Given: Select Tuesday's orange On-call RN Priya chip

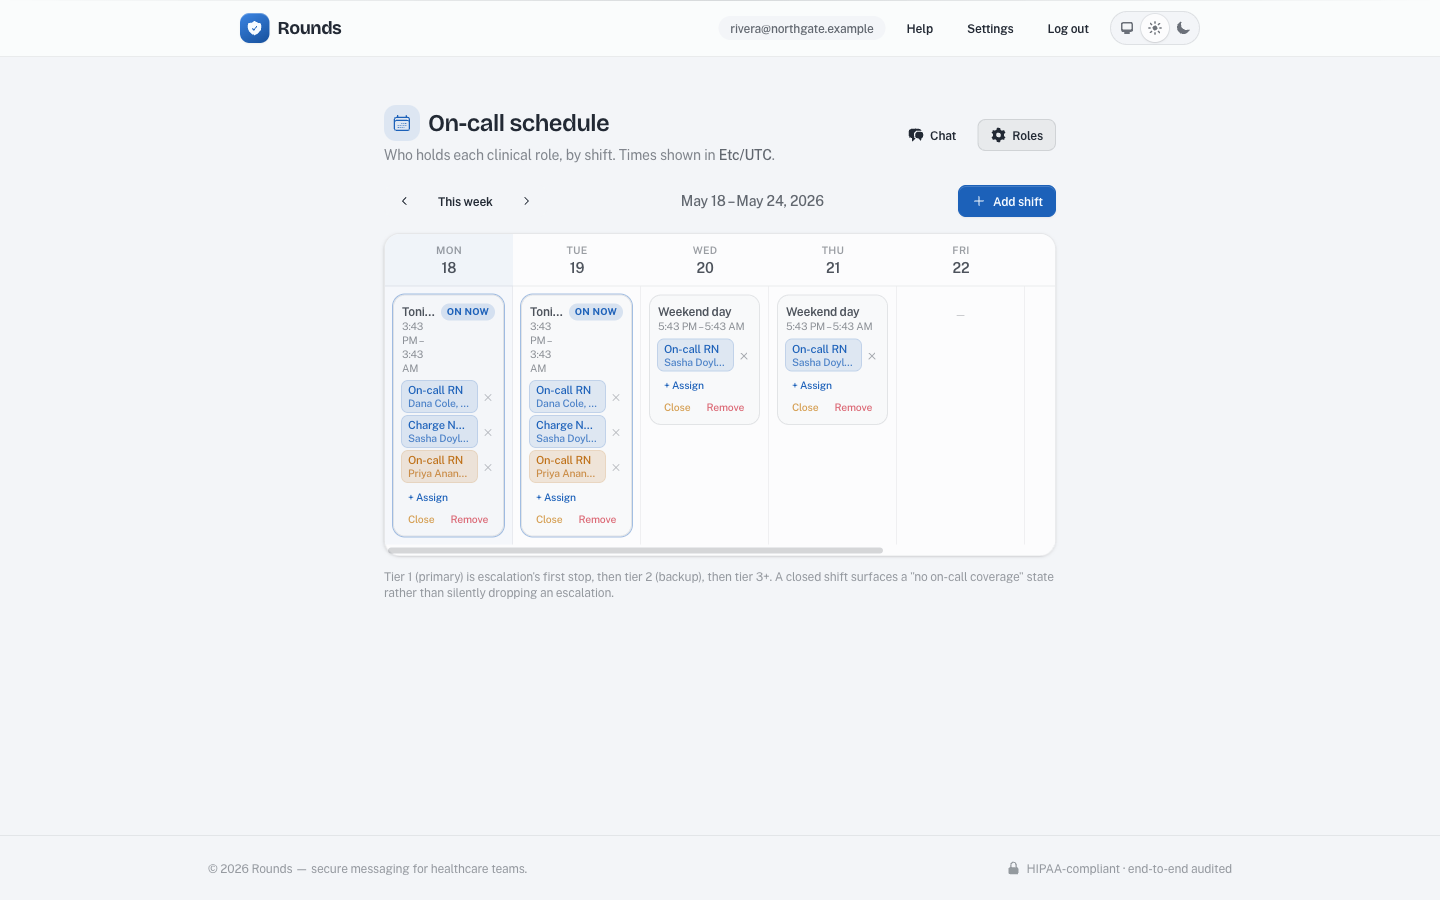Looking at the screenshot, I should click(567, 467).
